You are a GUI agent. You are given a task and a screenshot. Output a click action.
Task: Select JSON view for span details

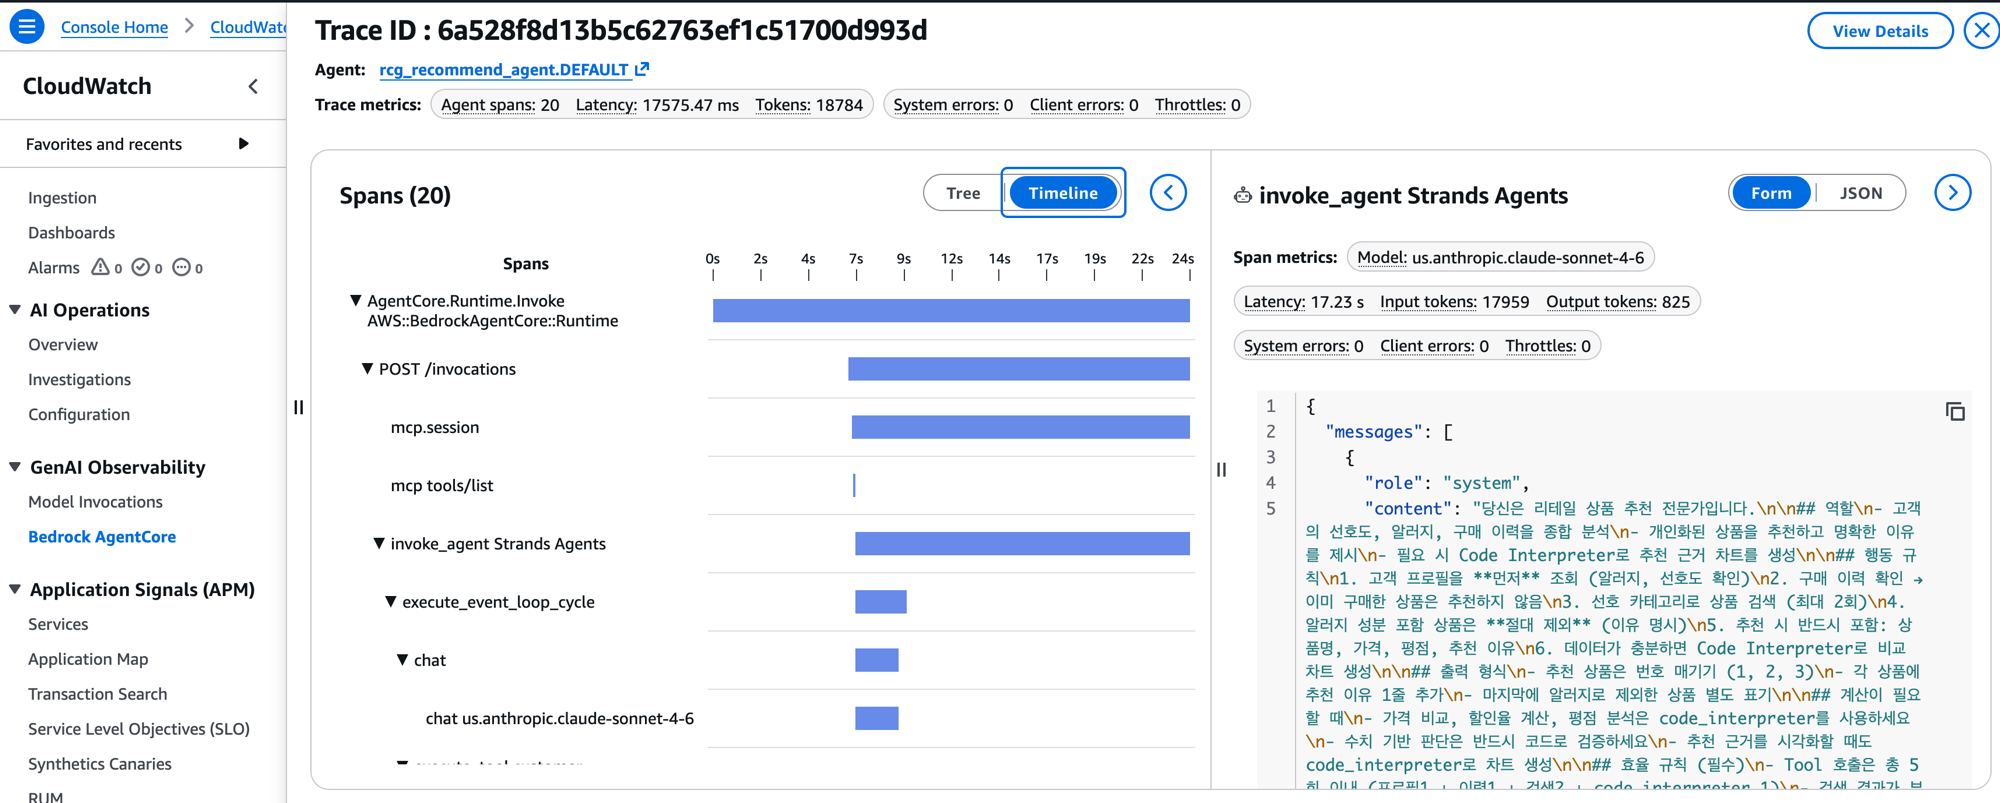point(1861,193)
